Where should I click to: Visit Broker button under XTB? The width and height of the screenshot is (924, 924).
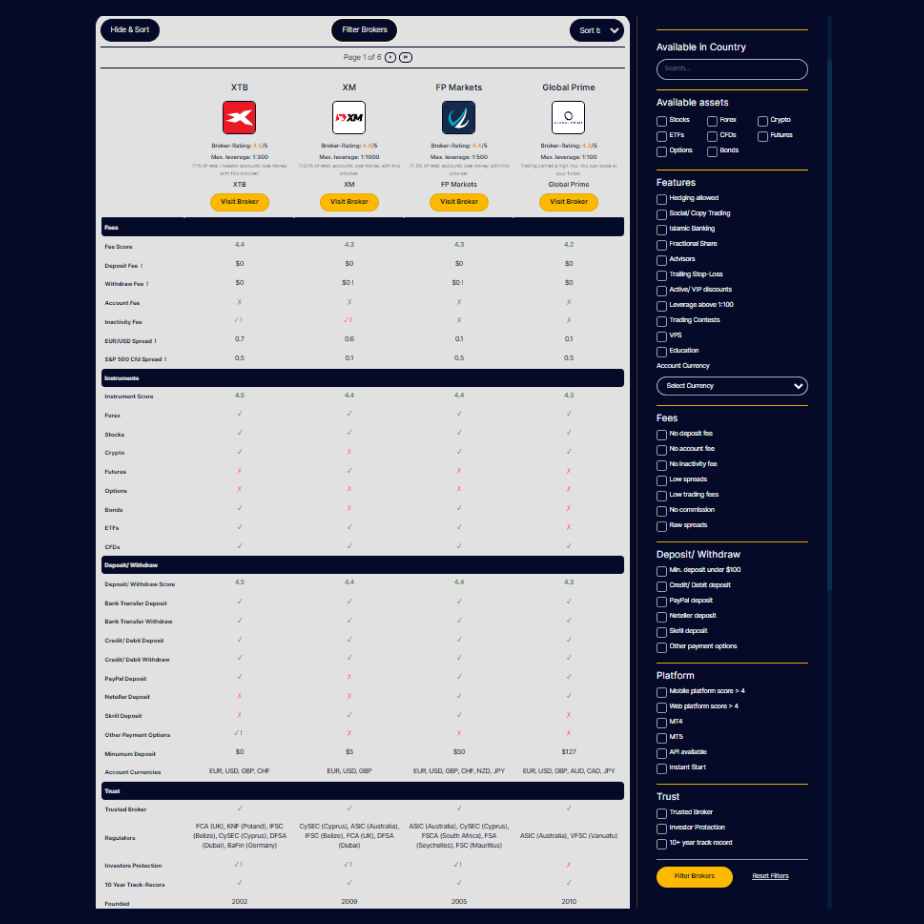coord(239,202)
